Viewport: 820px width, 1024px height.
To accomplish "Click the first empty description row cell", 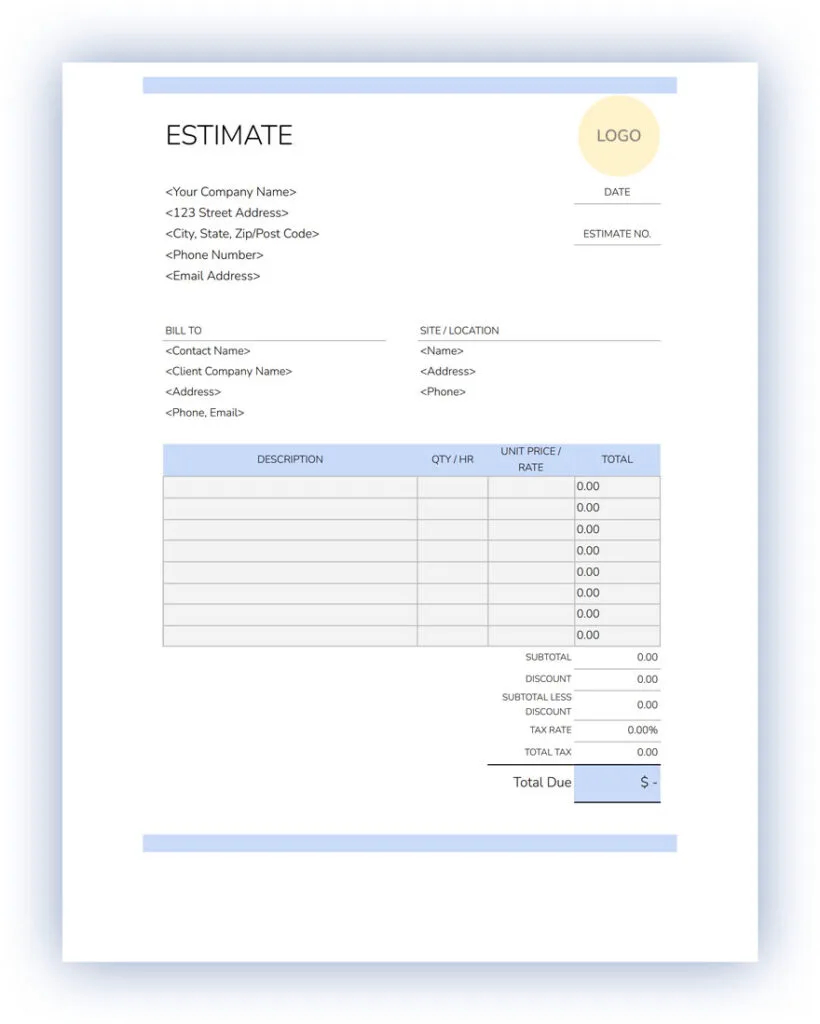I will point(290,487).
